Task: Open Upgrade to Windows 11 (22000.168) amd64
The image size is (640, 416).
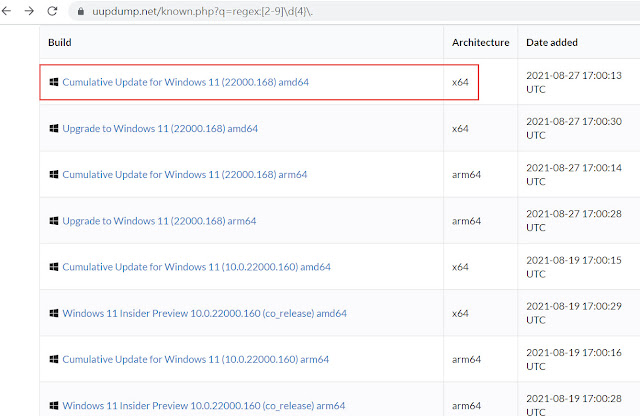Action: click(160, 129)
